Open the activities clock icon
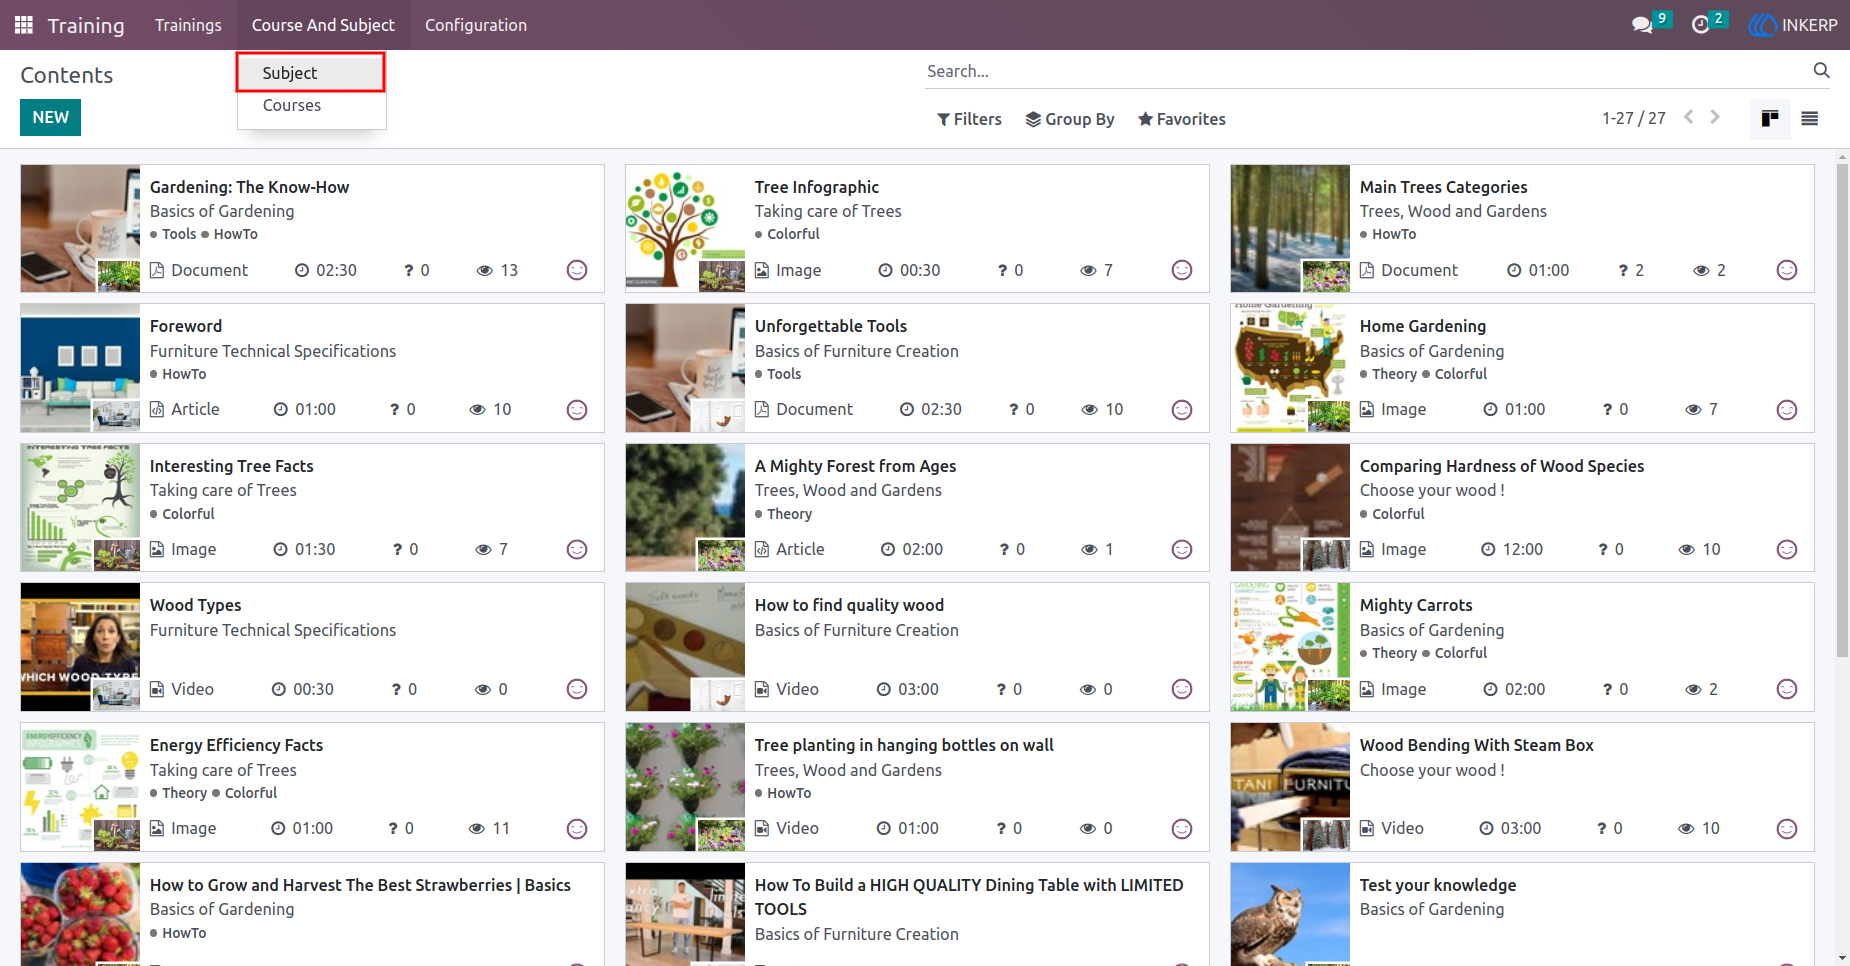1850x966 pixels. [1700, 25]
